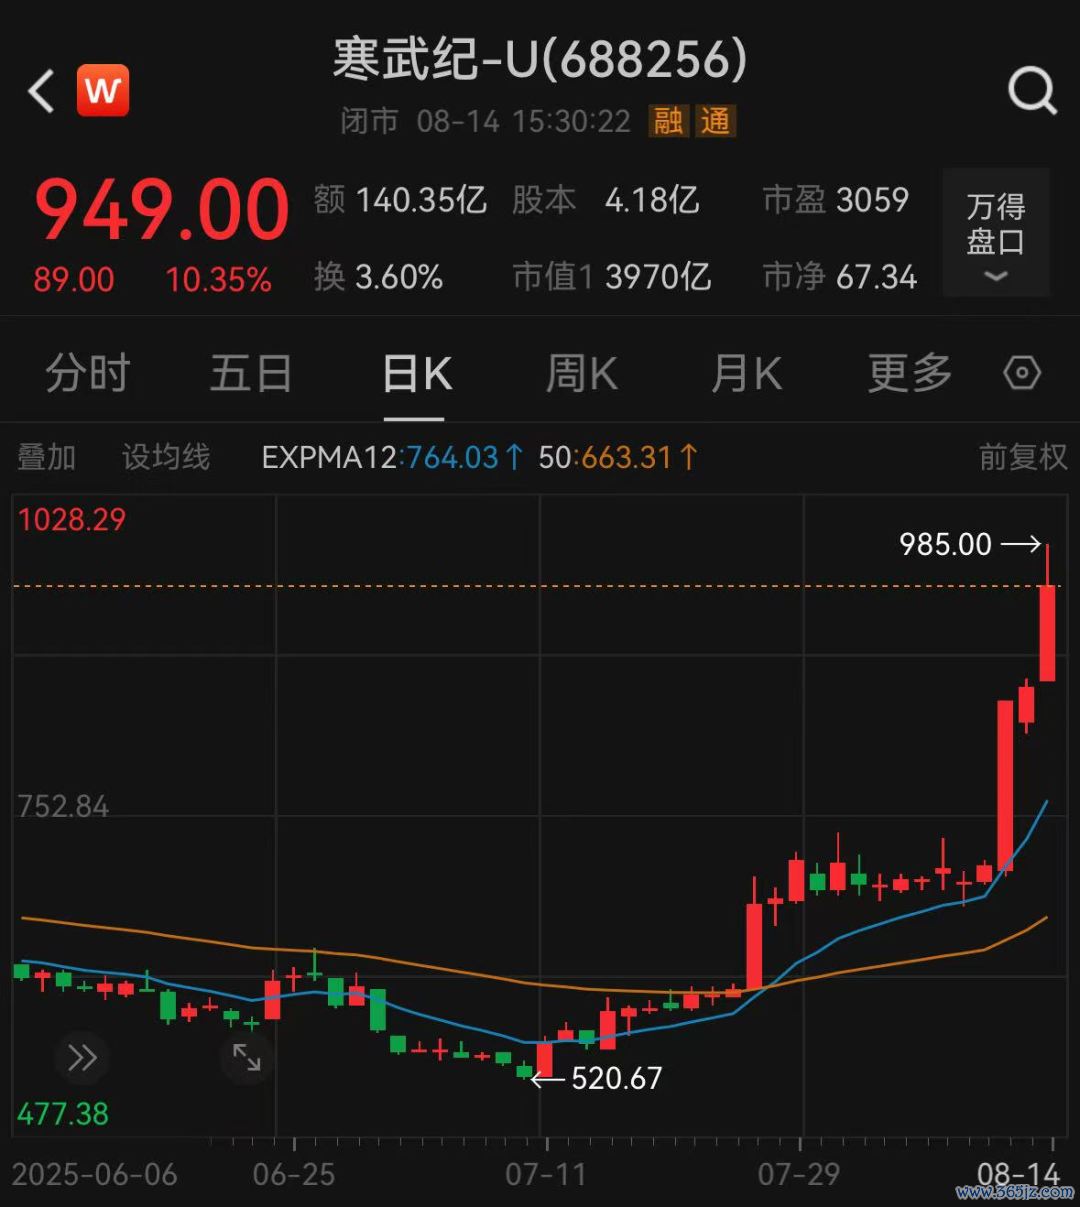Tap the 520.67 low label
The height and width of the screenshot is (1207, 1080).
point(617,1078)
